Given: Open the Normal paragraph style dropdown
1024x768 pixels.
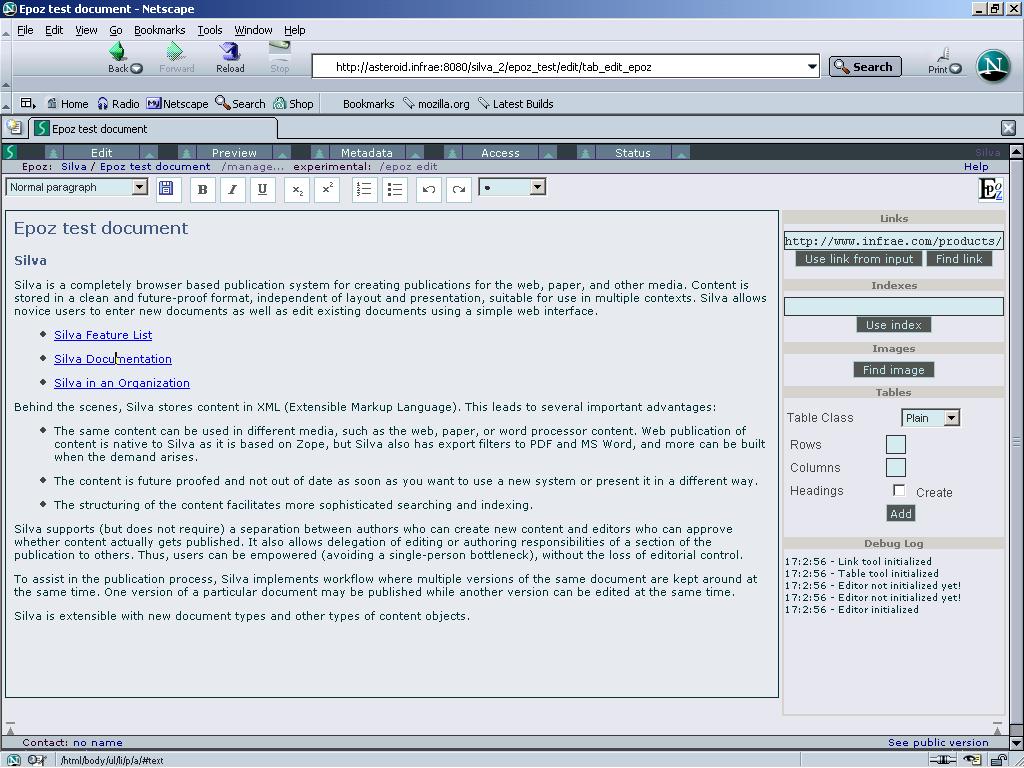Looking at the screenshot, I should [x=139, y=187].
